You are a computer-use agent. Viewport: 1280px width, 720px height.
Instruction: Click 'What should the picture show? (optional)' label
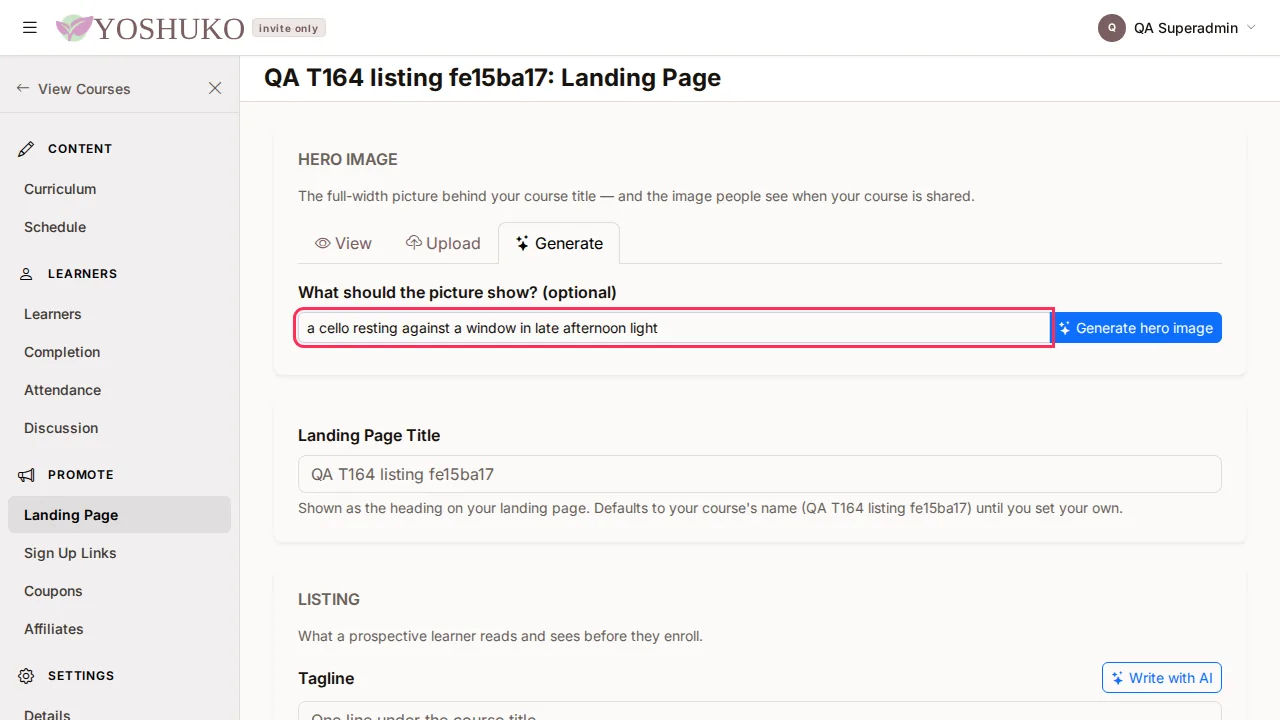click(x=457, y=292)
